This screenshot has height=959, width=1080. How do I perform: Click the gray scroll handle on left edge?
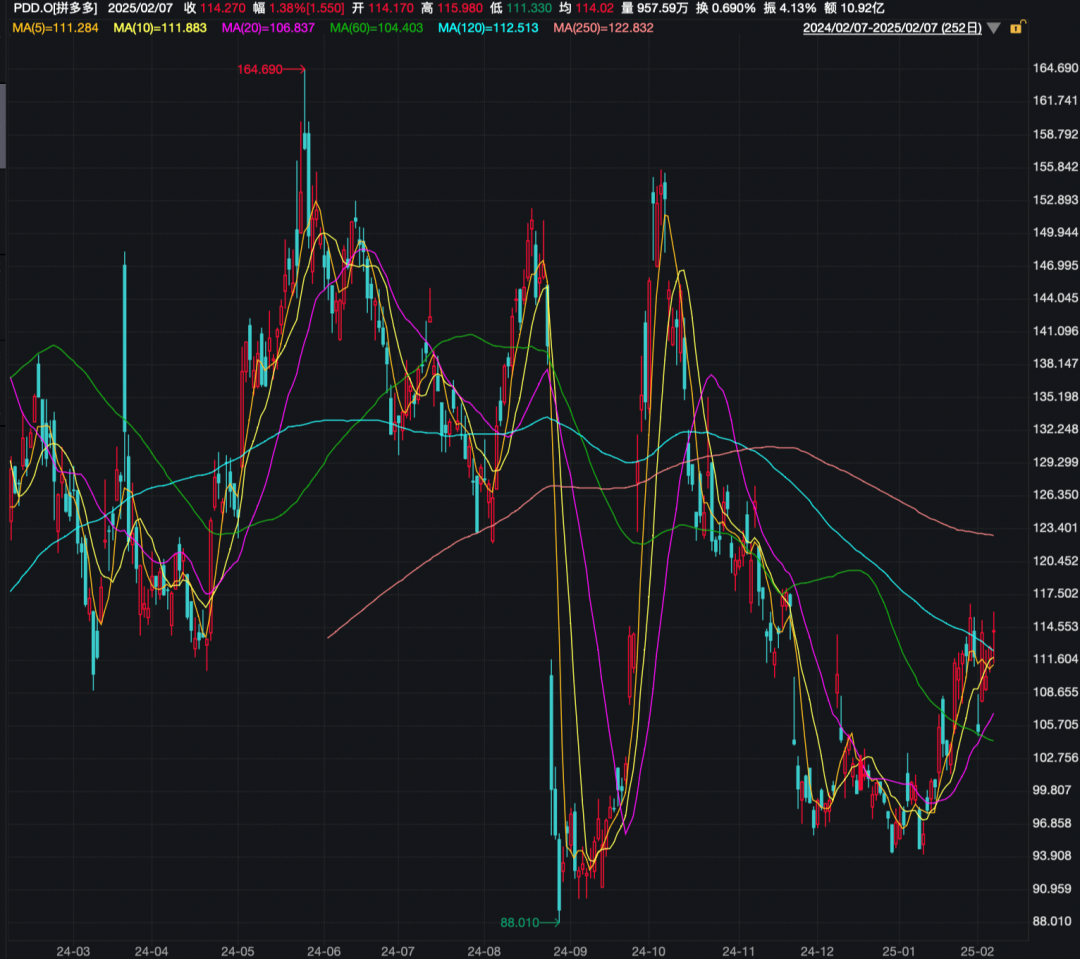(x=3, y=126)
